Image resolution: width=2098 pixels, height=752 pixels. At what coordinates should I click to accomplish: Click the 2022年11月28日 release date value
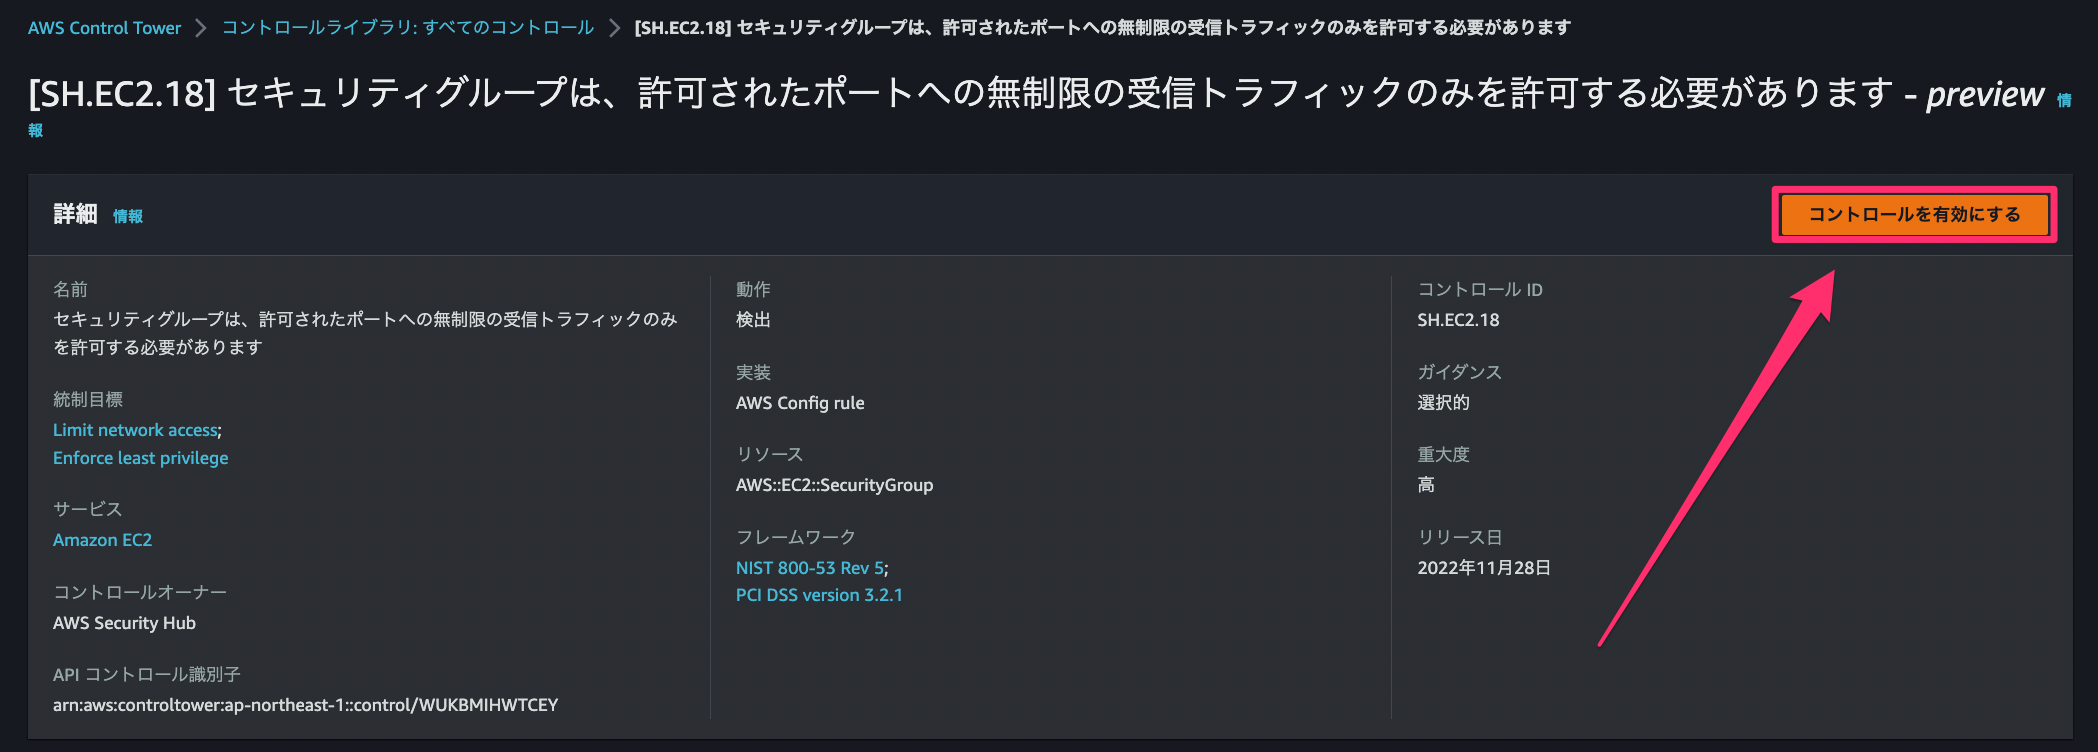[1484, 568]
